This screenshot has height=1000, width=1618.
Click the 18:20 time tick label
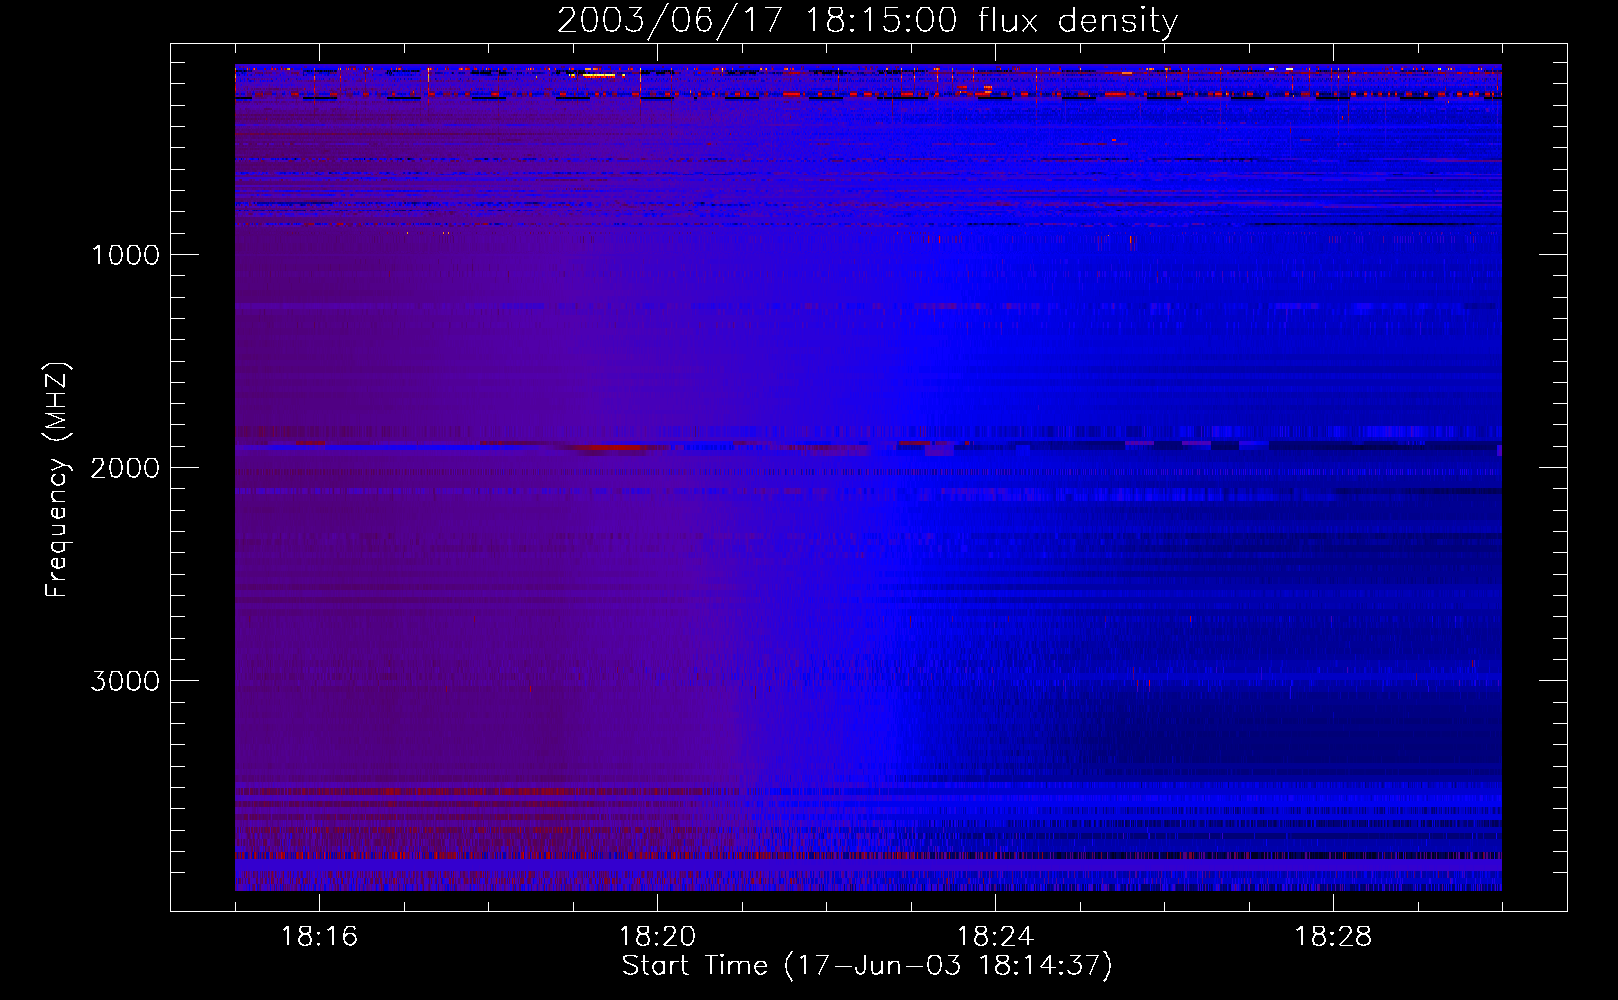tap(657, 937)
